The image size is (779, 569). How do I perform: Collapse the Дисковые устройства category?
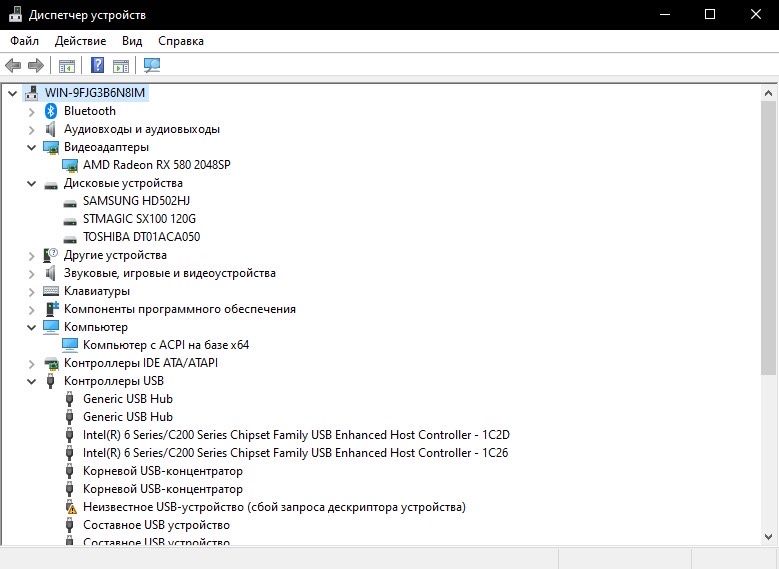click(x=32, y=183)
